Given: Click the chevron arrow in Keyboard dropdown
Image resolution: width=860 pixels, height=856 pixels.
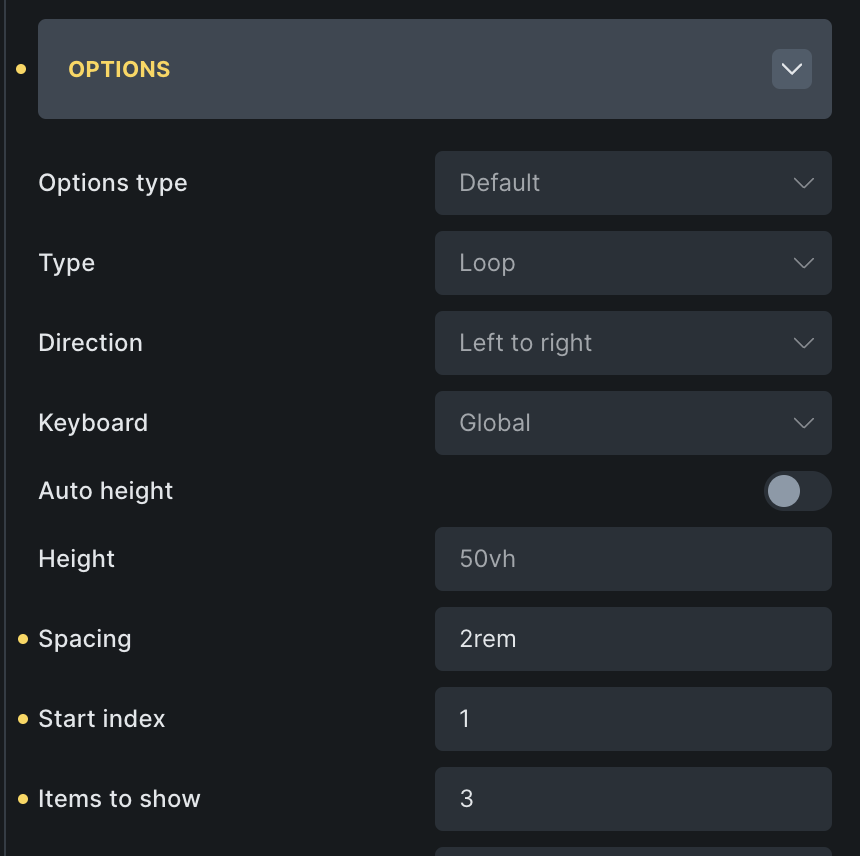Looking at the screenshot, I should (803, 423).
